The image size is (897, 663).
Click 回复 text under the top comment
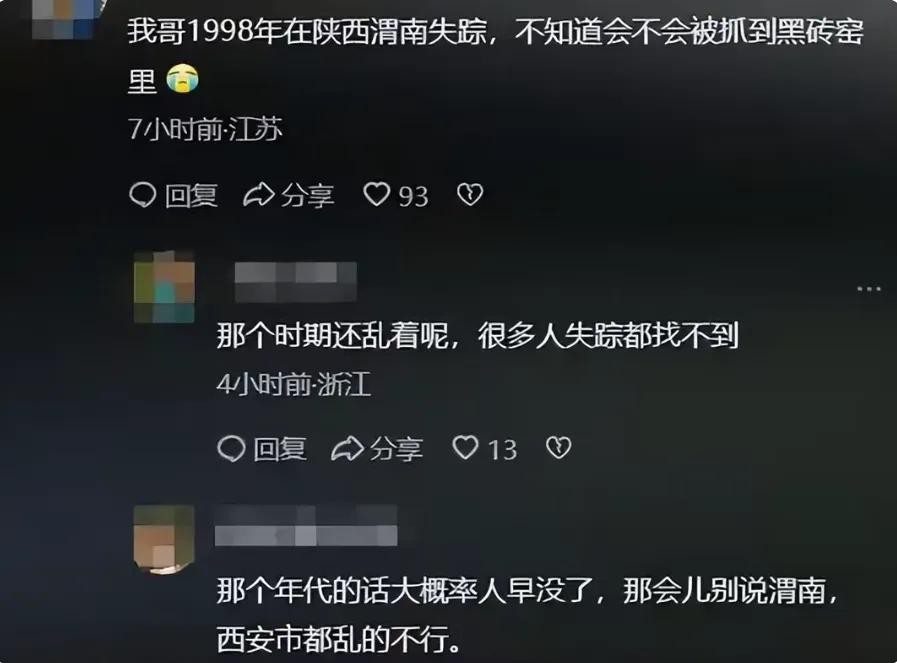click(x=191, y=196)
